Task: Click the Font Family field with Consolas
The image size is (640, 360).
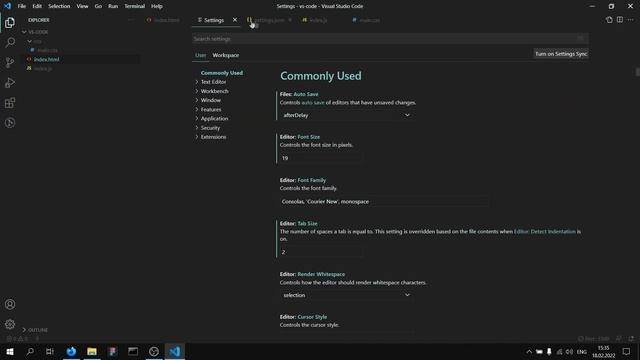Action: click(384, 201)
